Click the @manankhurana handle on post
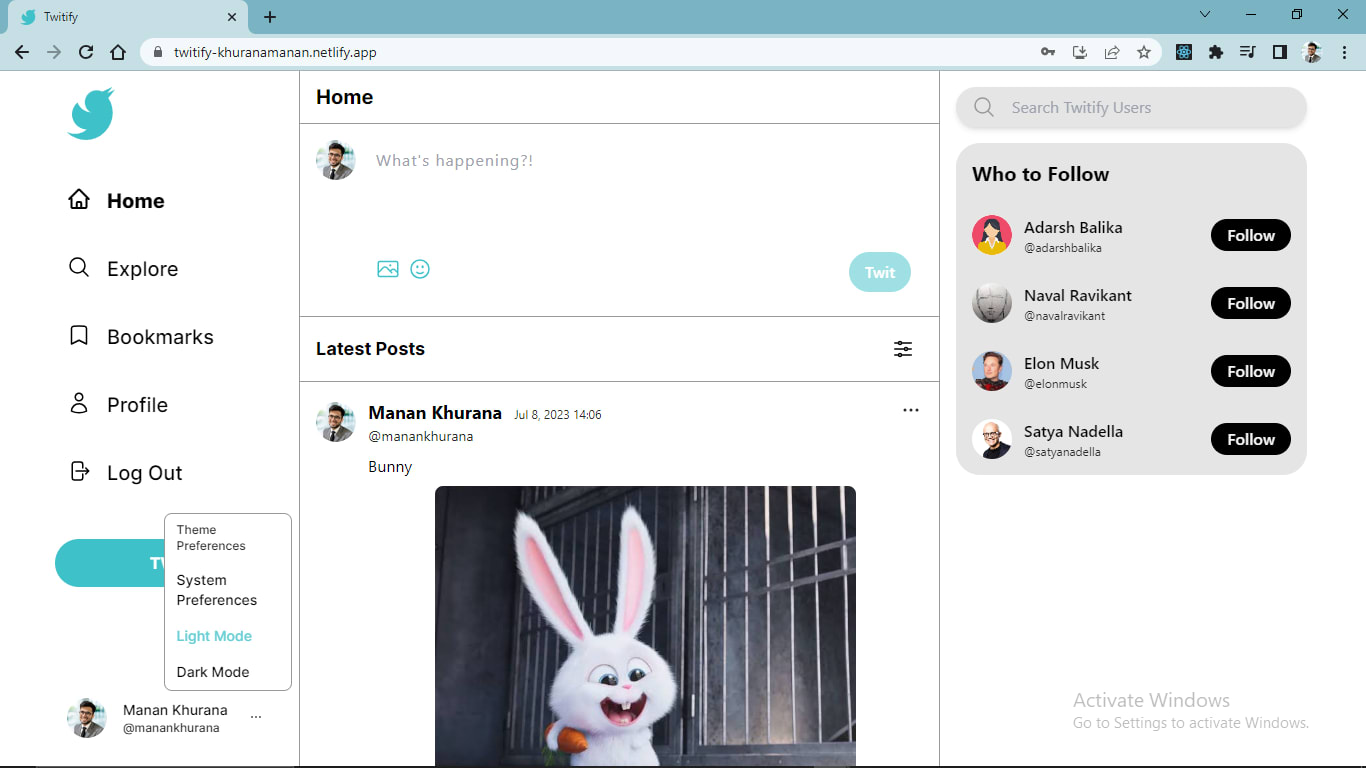This screenshot has height=768, width=1366. coord(421,437)
